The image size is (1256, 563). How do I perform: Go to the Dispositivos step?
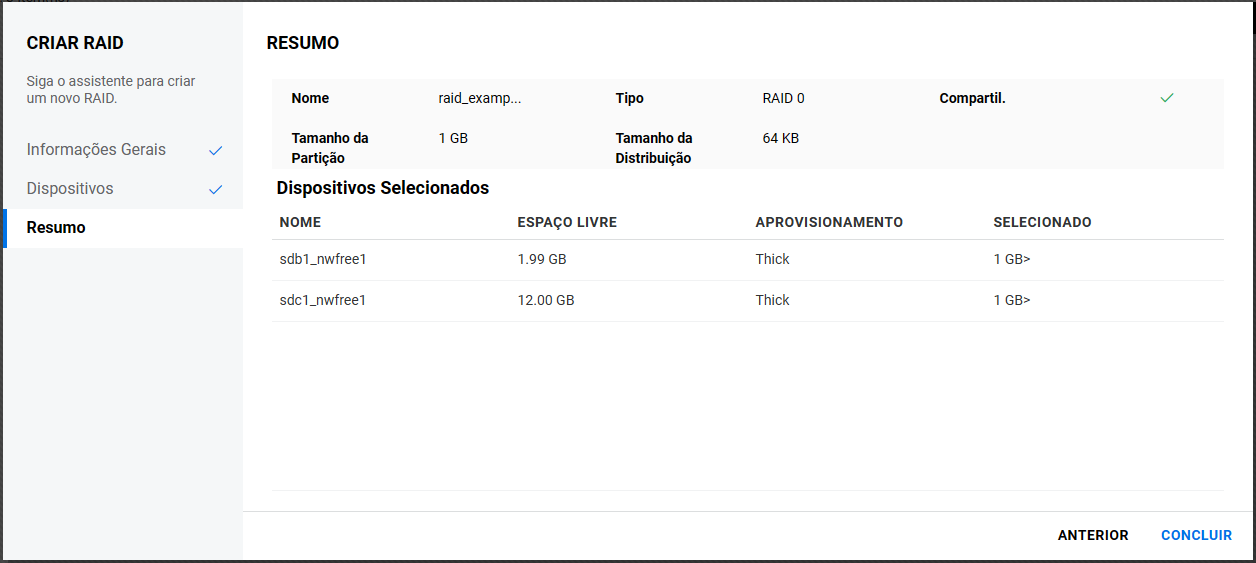coord(70,189)
